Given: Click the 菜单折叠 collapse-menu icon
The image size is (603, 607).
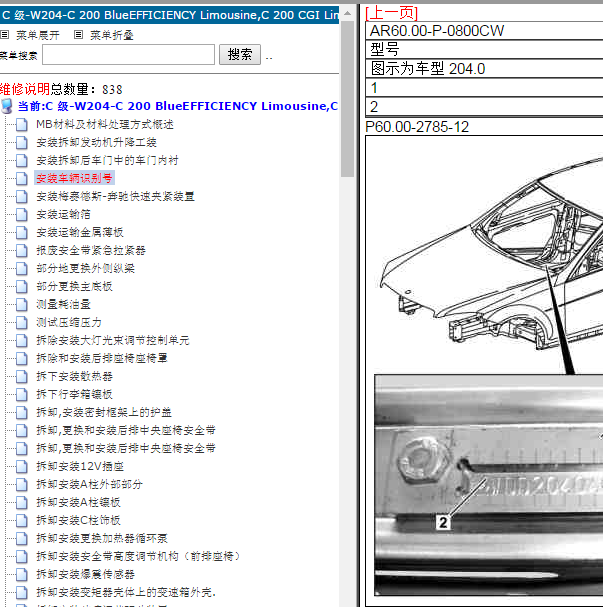Looking at the screenshot, I should pyautogui.click(x=78, y=35).
